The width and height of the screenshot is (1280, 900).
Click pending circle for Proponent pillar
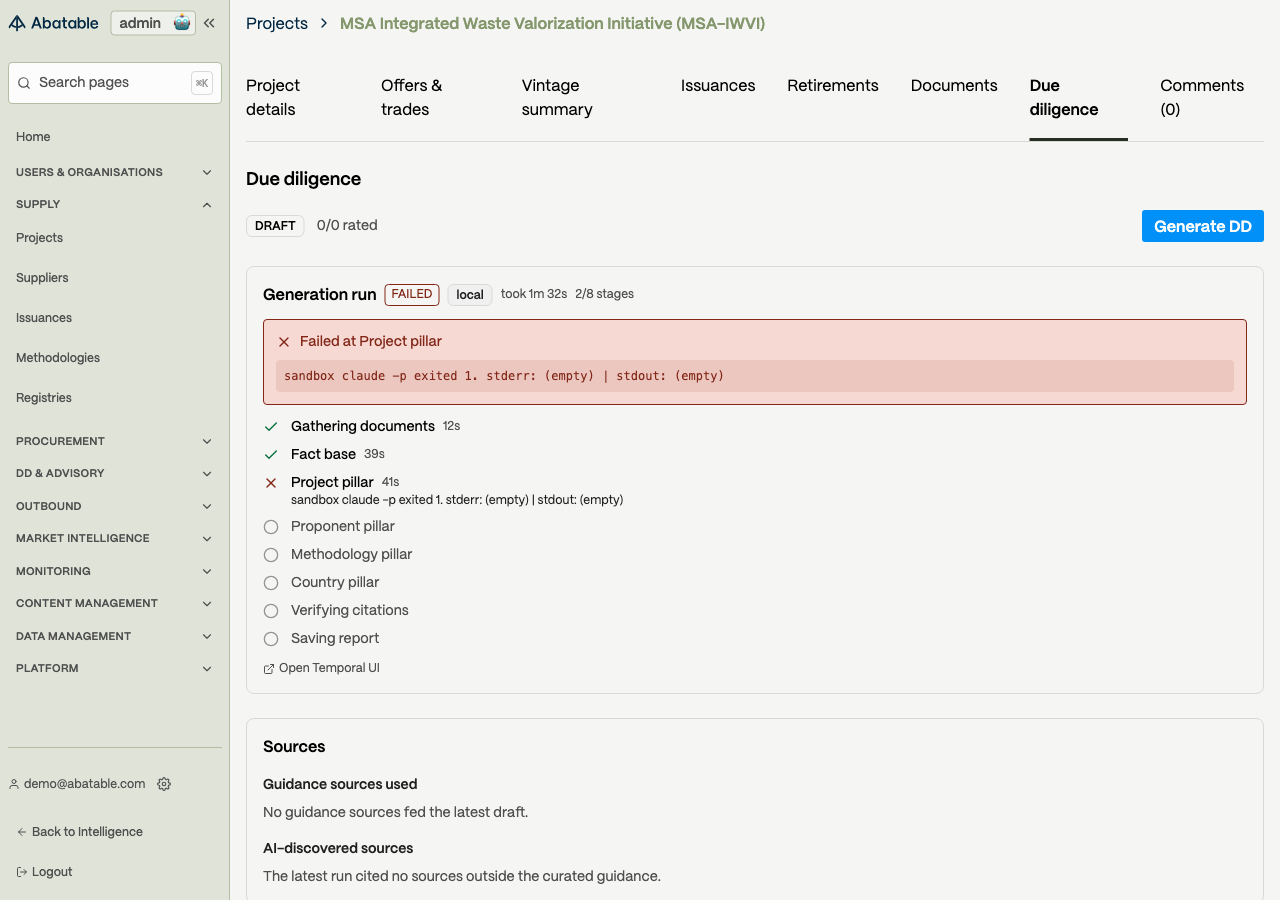point(271,527)
